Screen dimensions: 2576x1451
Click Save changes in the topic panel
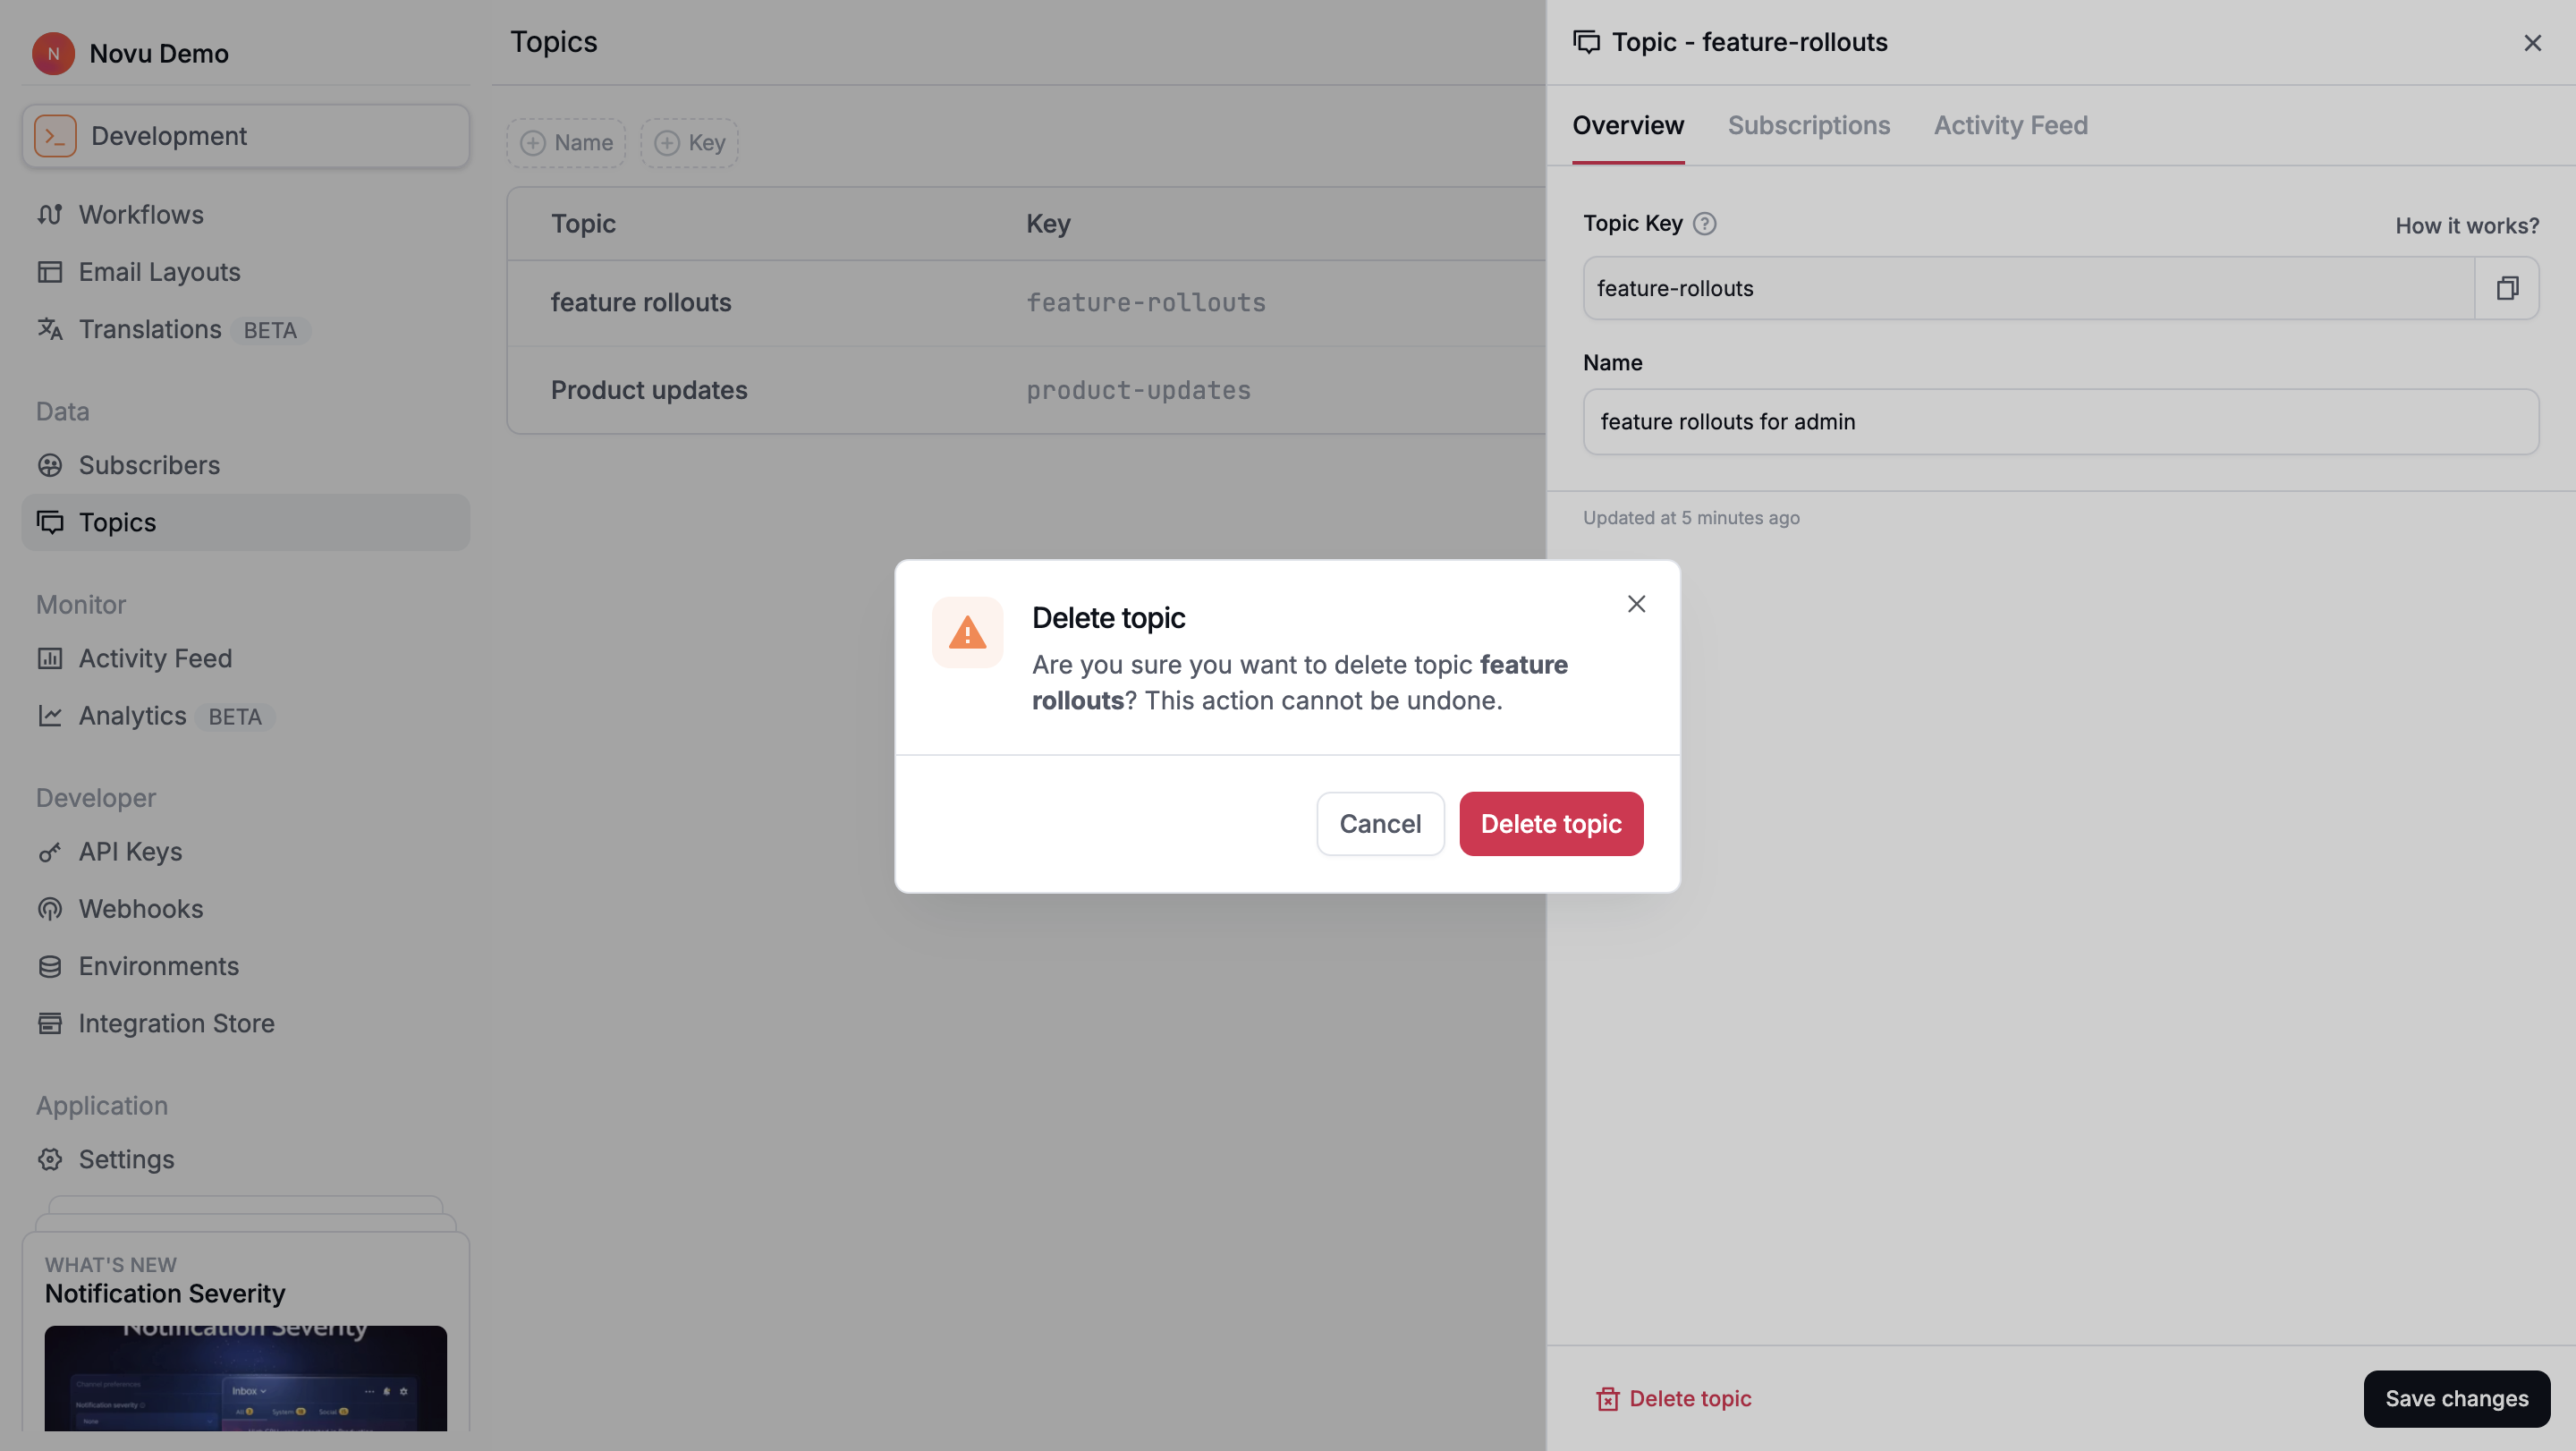pyautogui.click(x=2456, y=1398)
